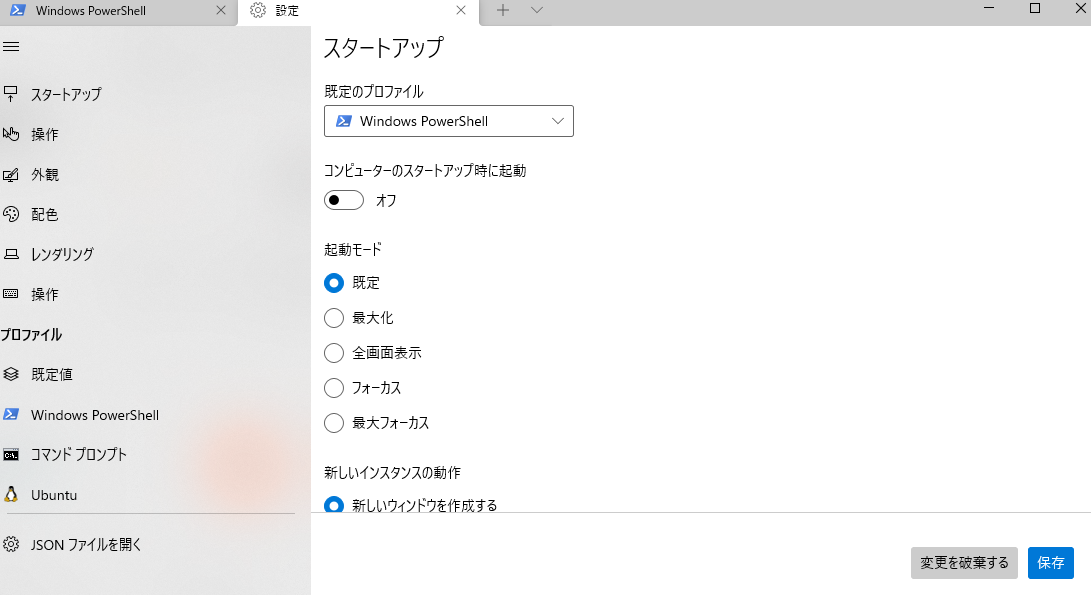This screenshot has height=595, width=1091.
Task: Click the Ubuntu penguin icon
Action: (10, 495)
